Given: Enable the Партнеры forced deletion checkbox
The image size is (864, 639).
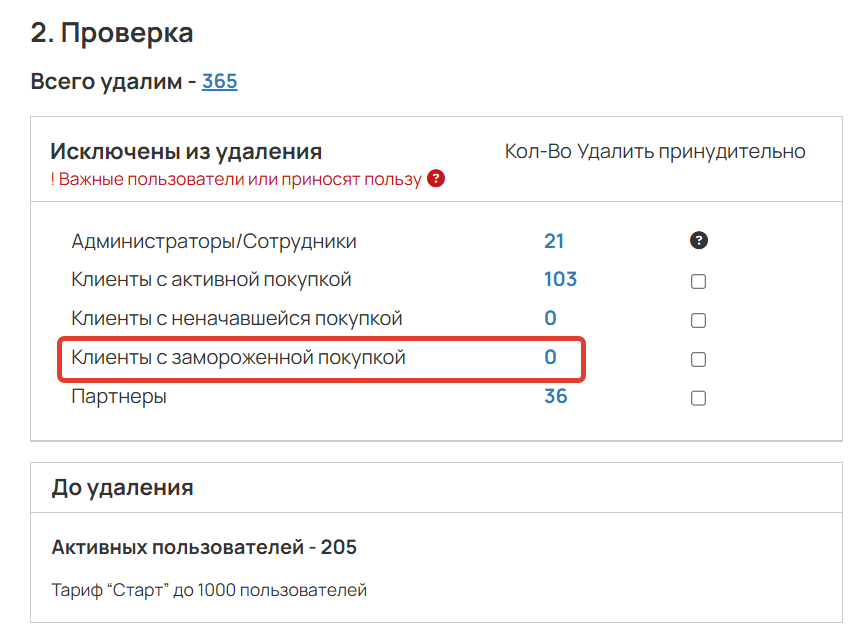Looking at the screenshot, I should (697, 397).
